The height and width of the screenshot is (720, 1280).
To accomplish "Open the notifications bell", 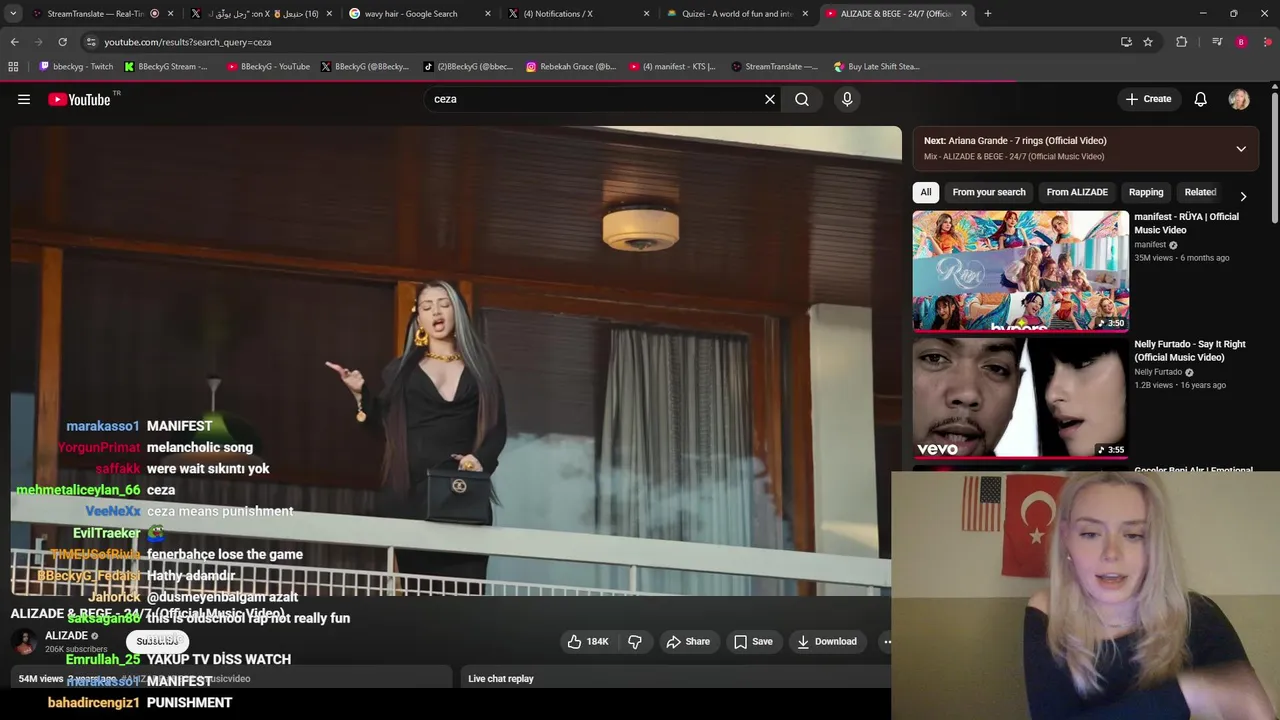I will coord(1201,99).
